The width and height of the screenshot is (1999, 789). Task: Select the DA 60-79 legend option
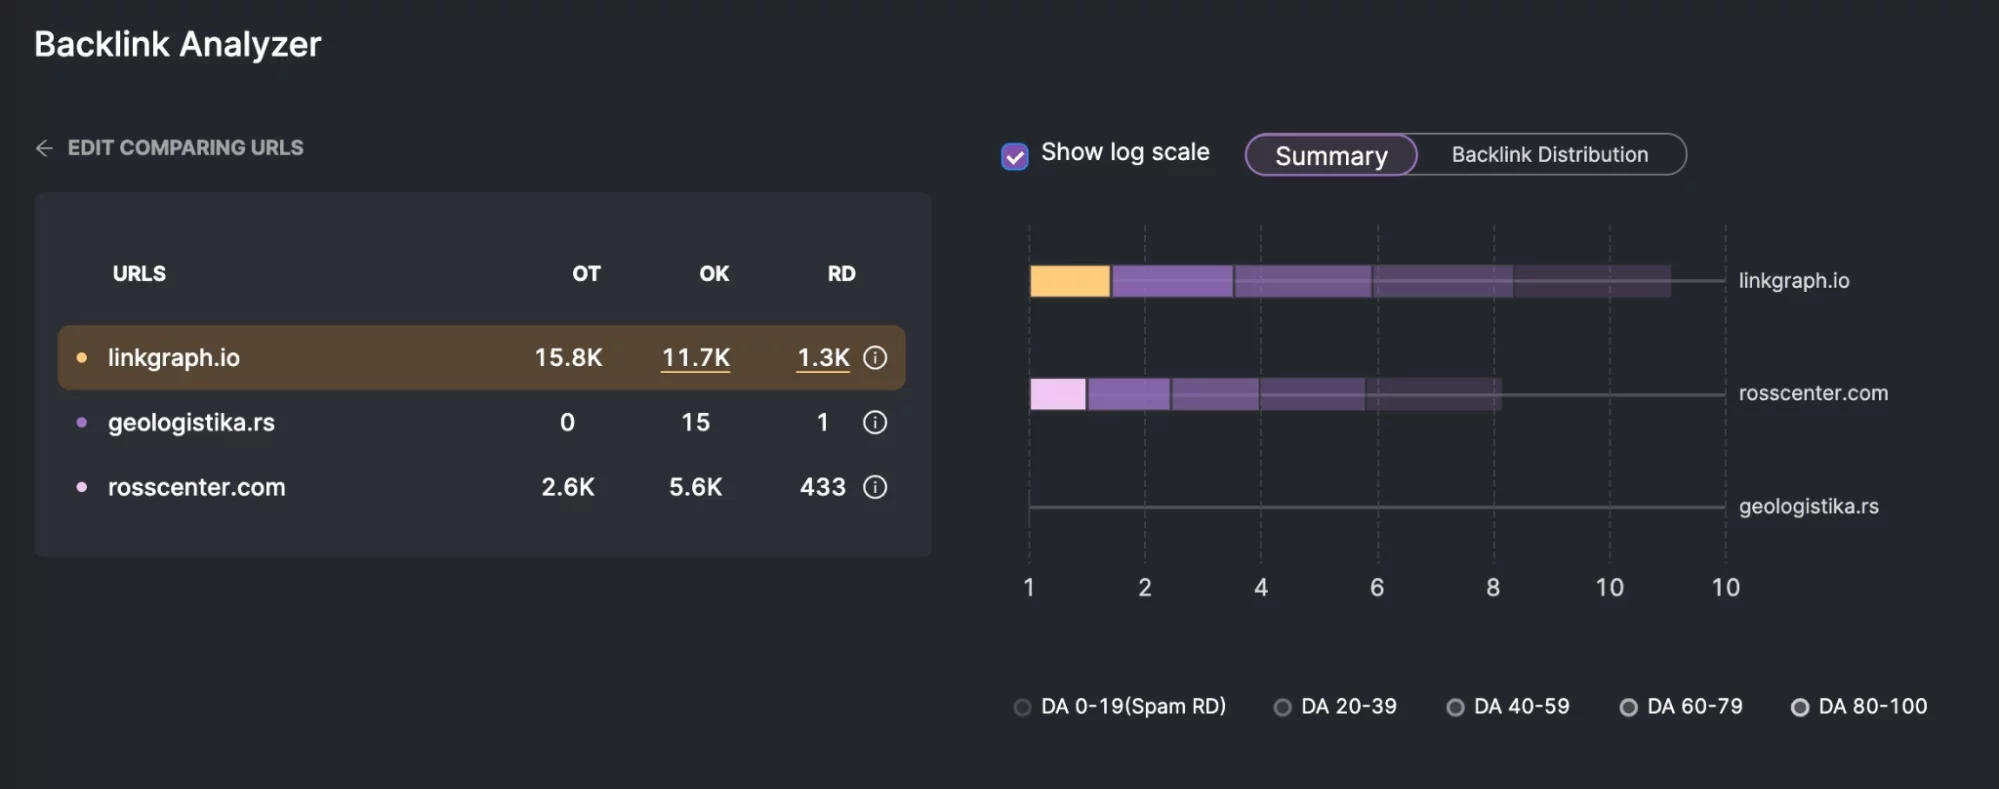1629,707
